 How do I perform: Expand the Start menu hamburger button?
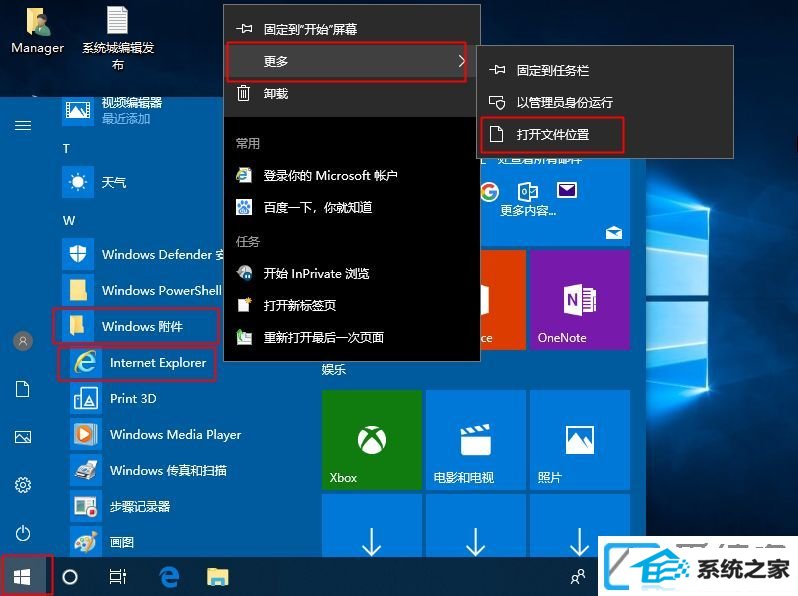23,125
